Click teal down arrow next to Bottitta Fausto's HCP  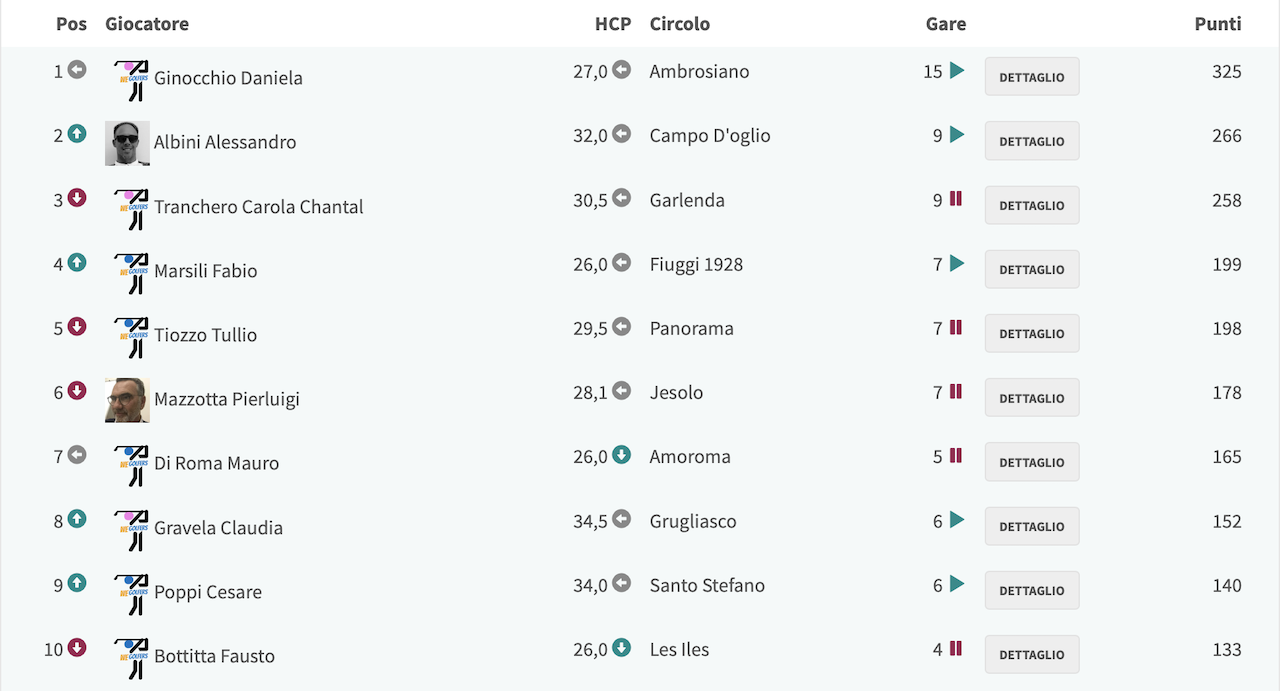pos(621,648)
